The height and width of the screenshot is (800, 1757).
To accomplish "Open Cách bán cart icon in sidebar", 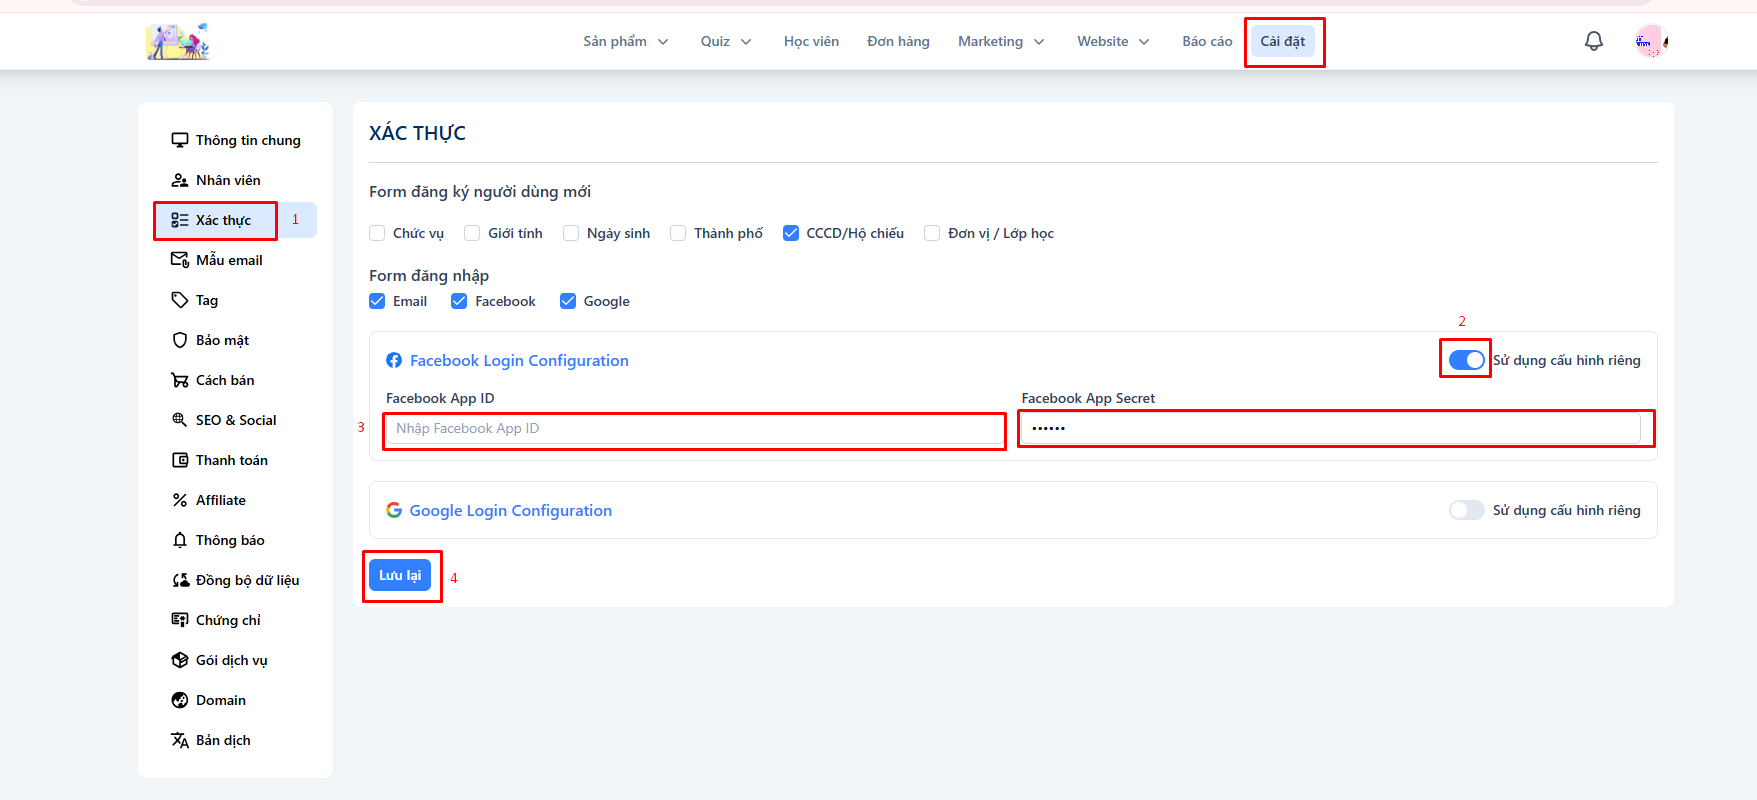I will point(180,380).
